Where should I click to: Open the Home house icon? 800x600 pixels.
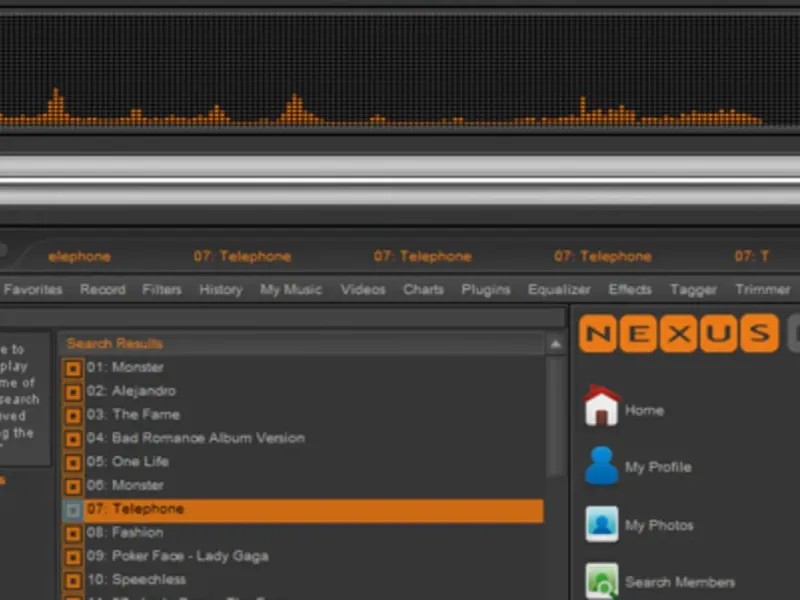click(x=602, y=406)
